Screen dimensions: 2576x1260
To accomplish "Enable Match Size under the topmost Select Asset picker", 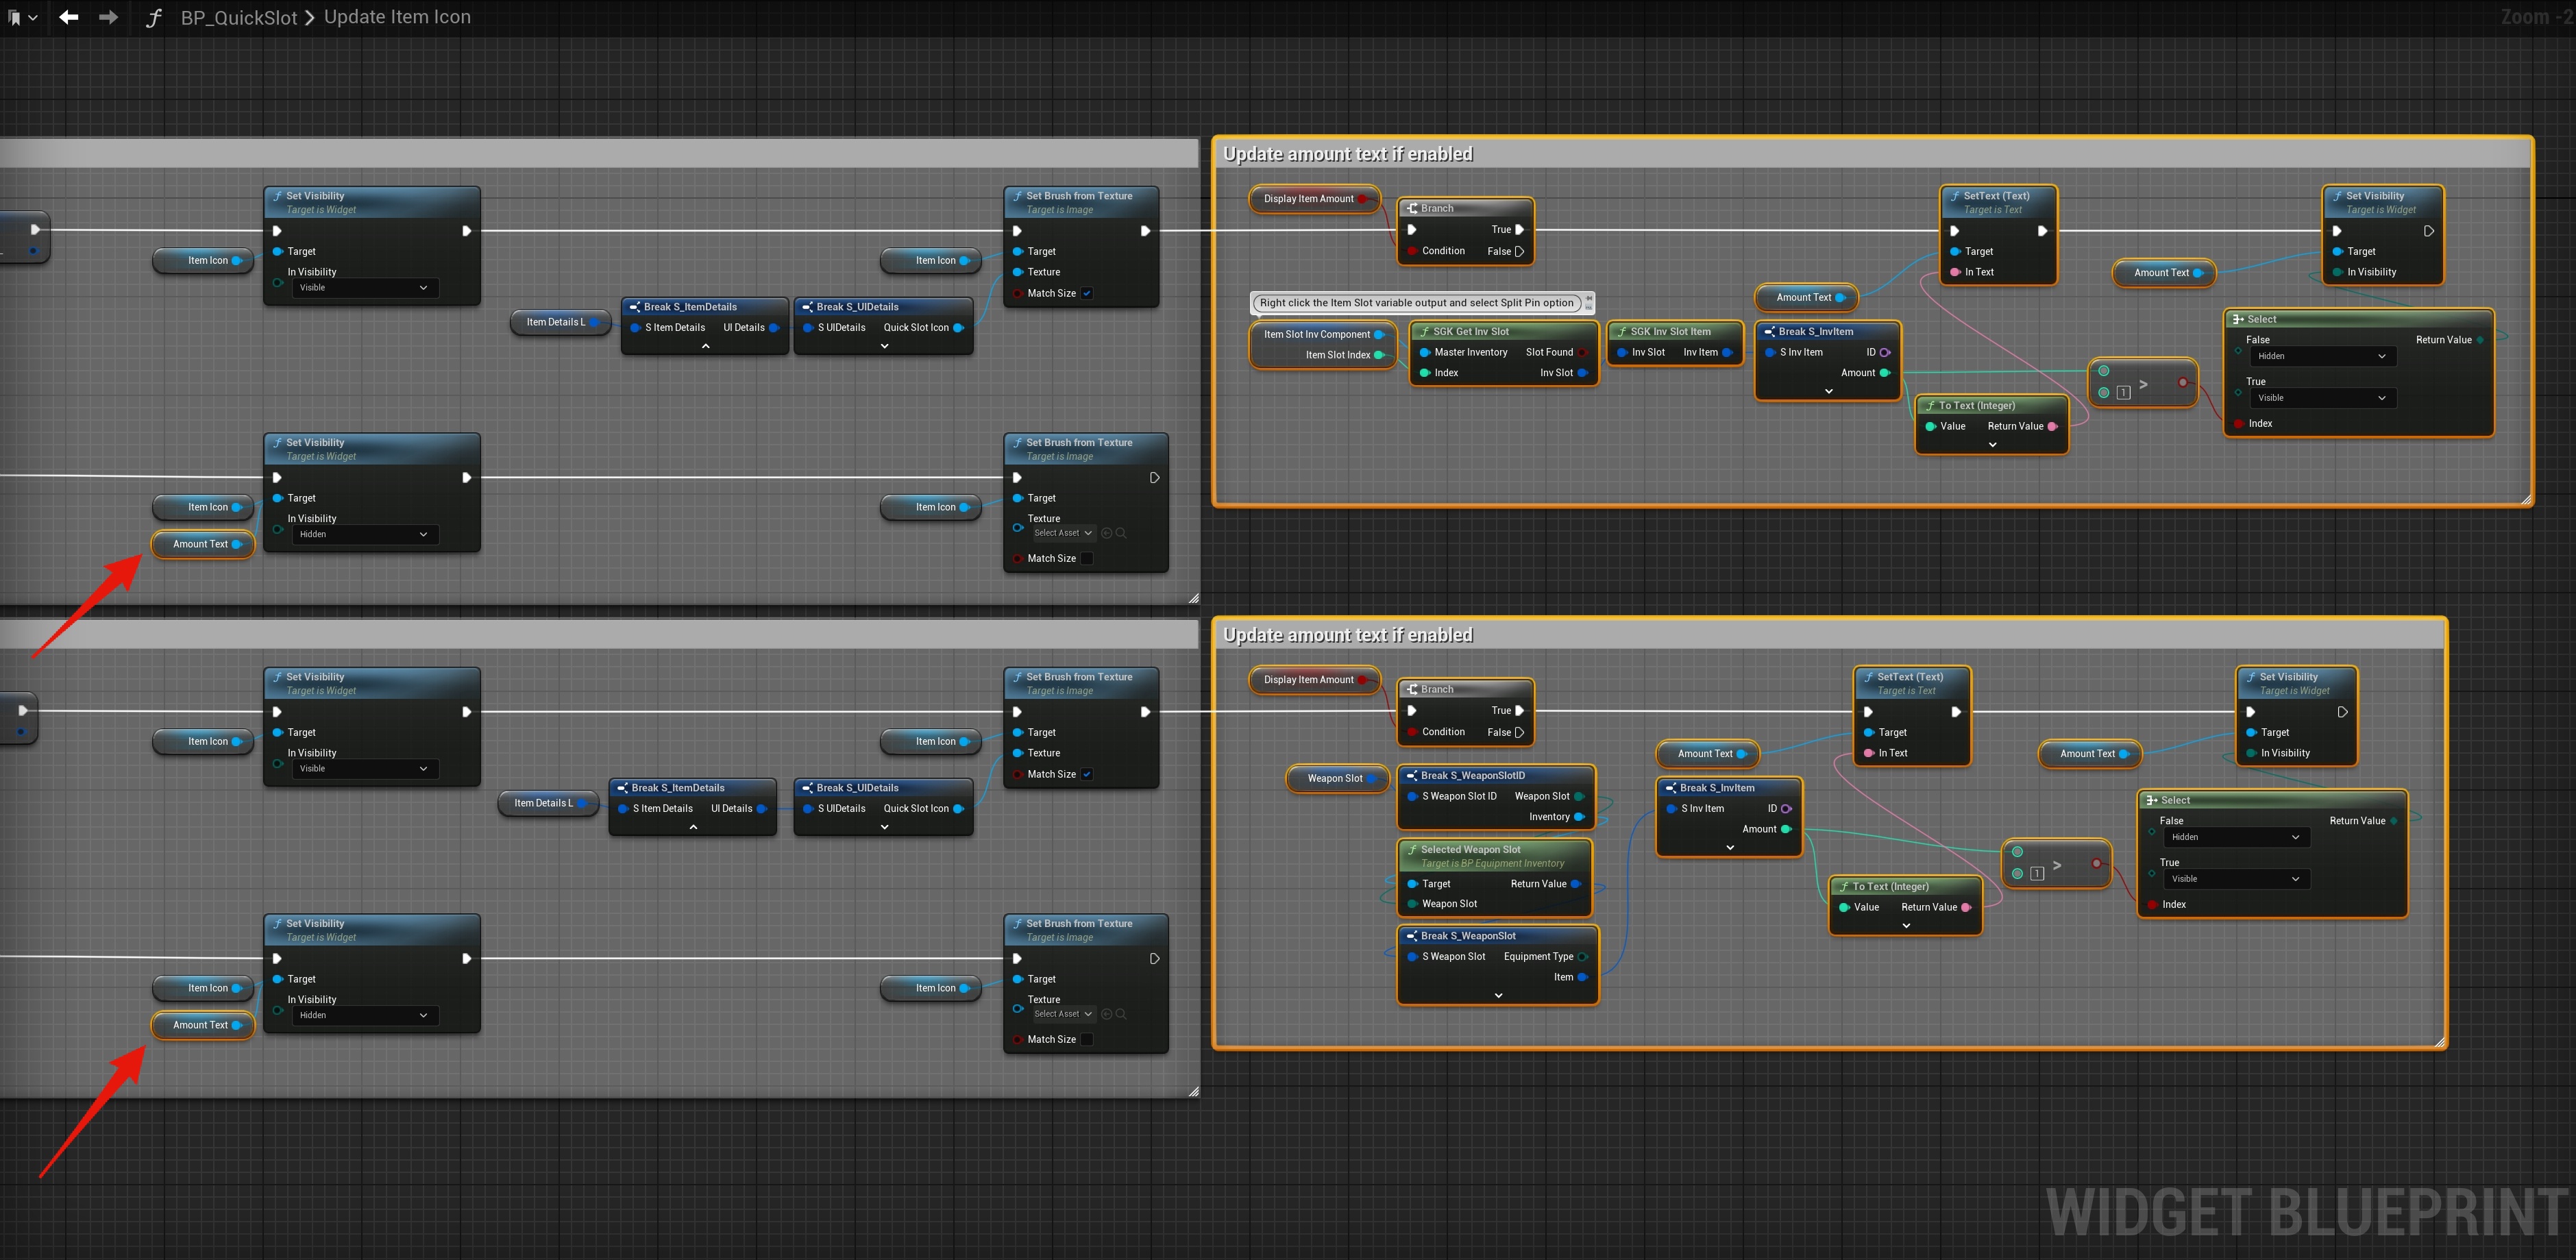I will pyautogui.click(x=1087, y=559).
